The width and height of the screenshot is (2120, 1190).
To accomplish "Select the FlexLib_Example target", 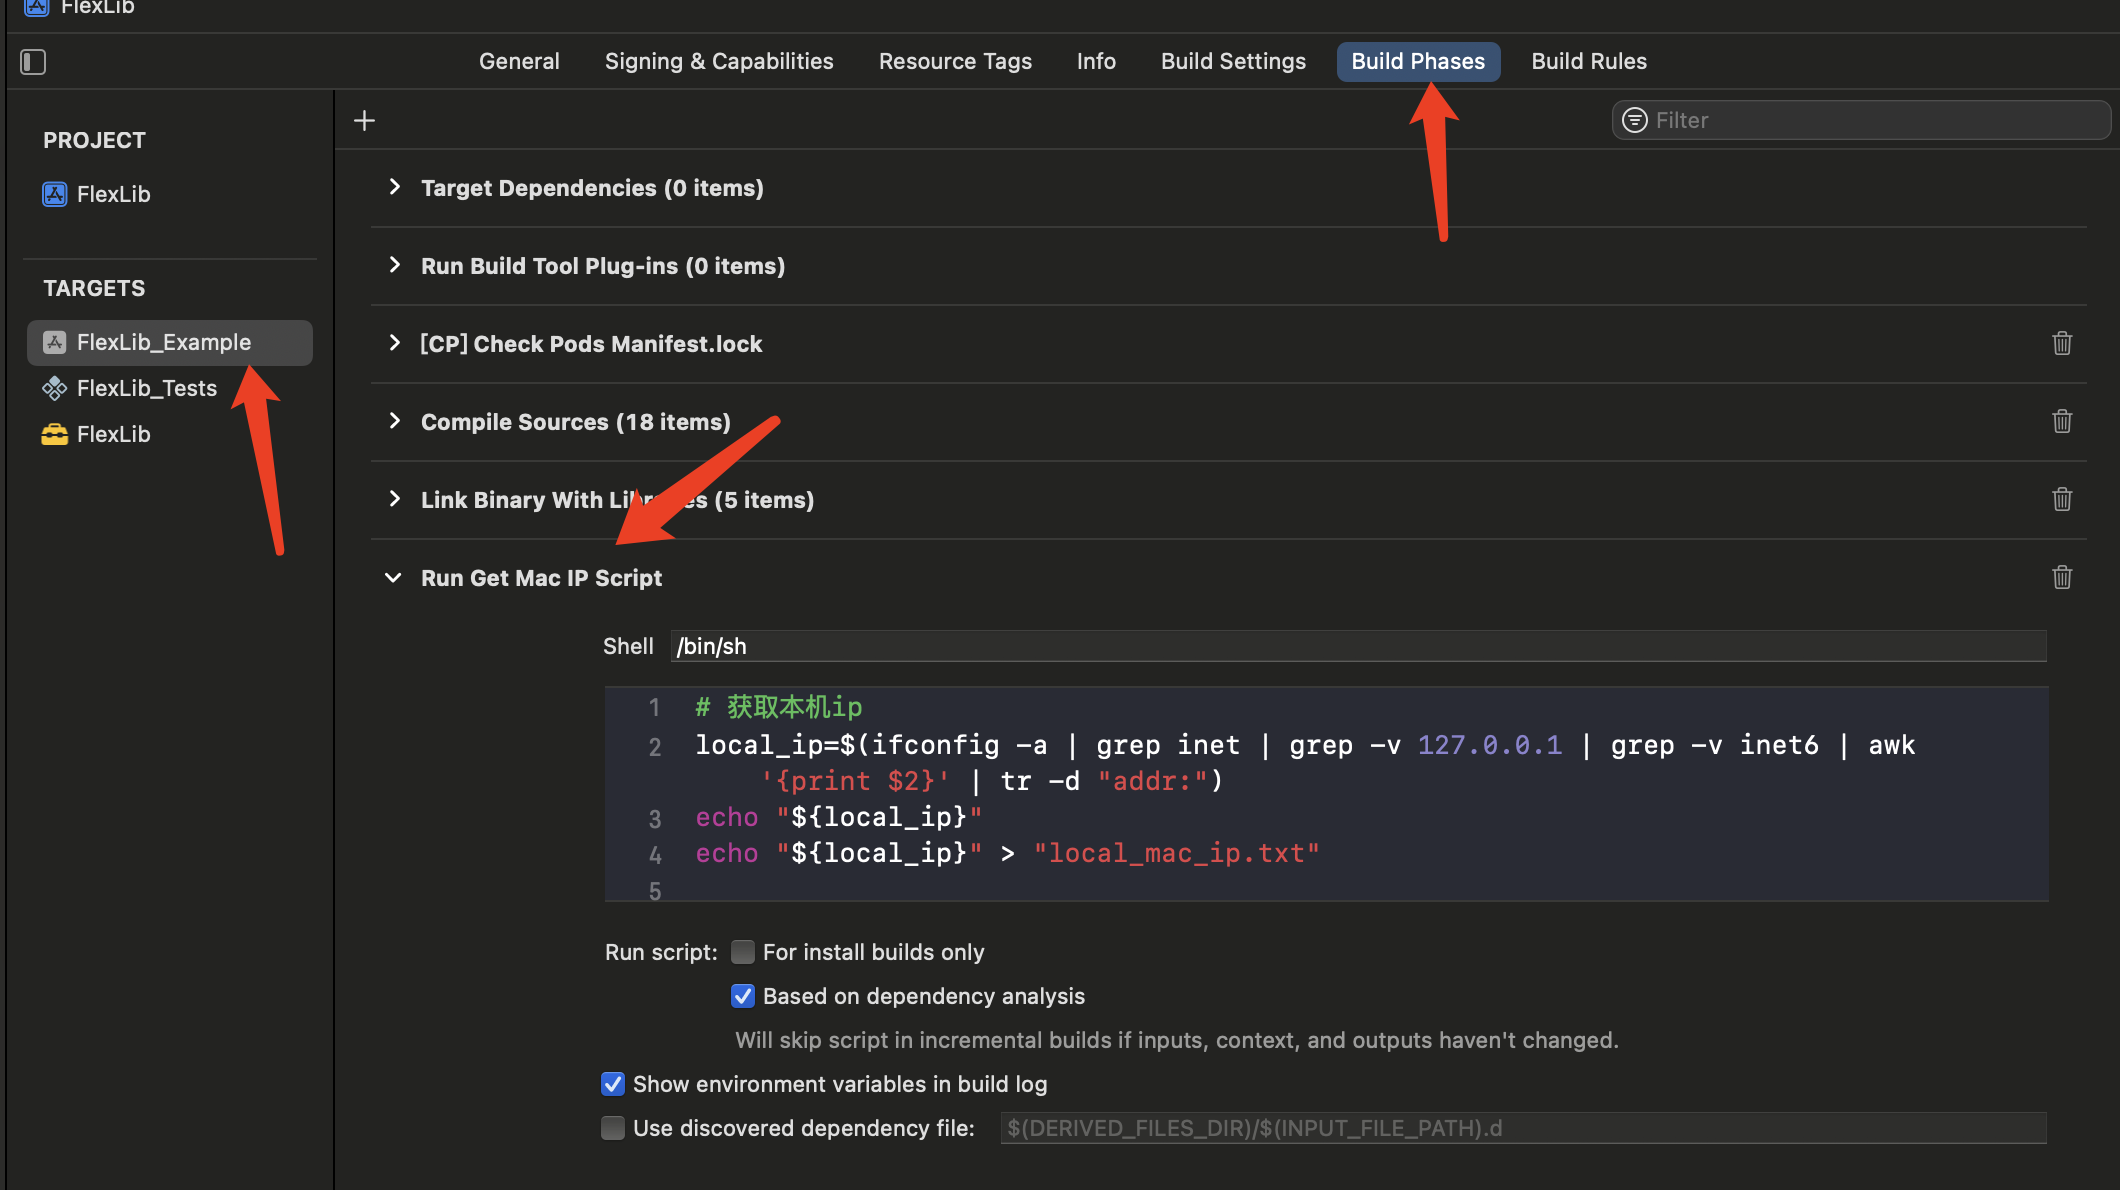I will click(x=164, y=342).
